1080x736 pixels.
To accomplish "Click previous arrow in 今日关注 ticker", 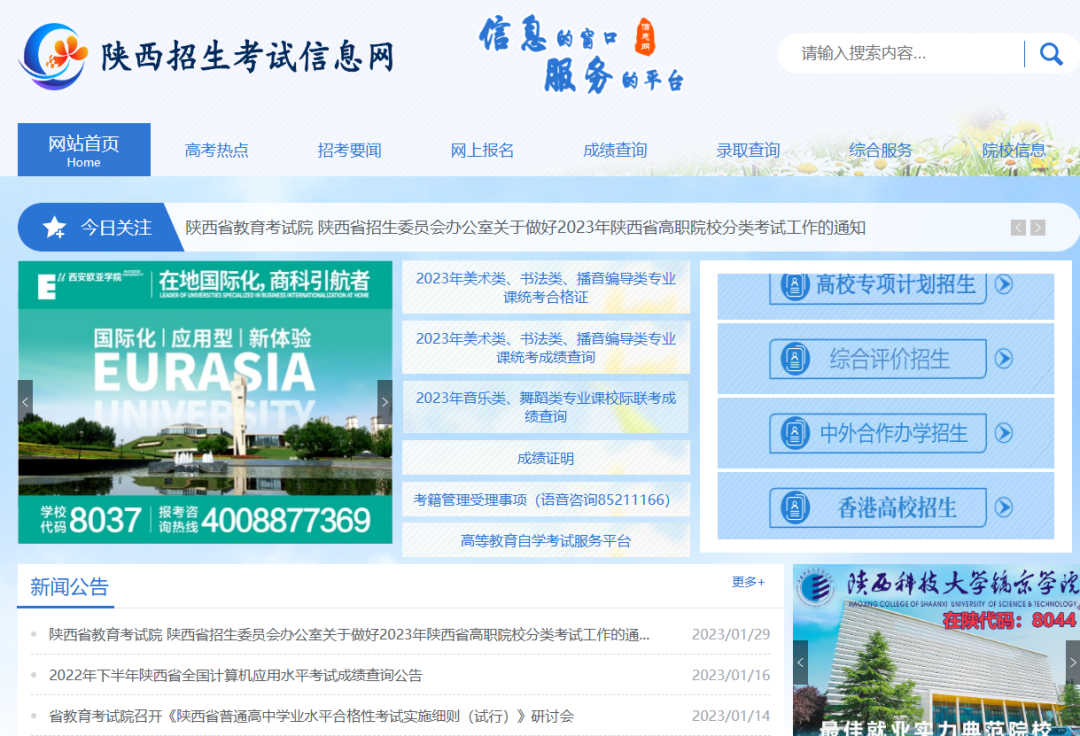I will coord(1018,228).
